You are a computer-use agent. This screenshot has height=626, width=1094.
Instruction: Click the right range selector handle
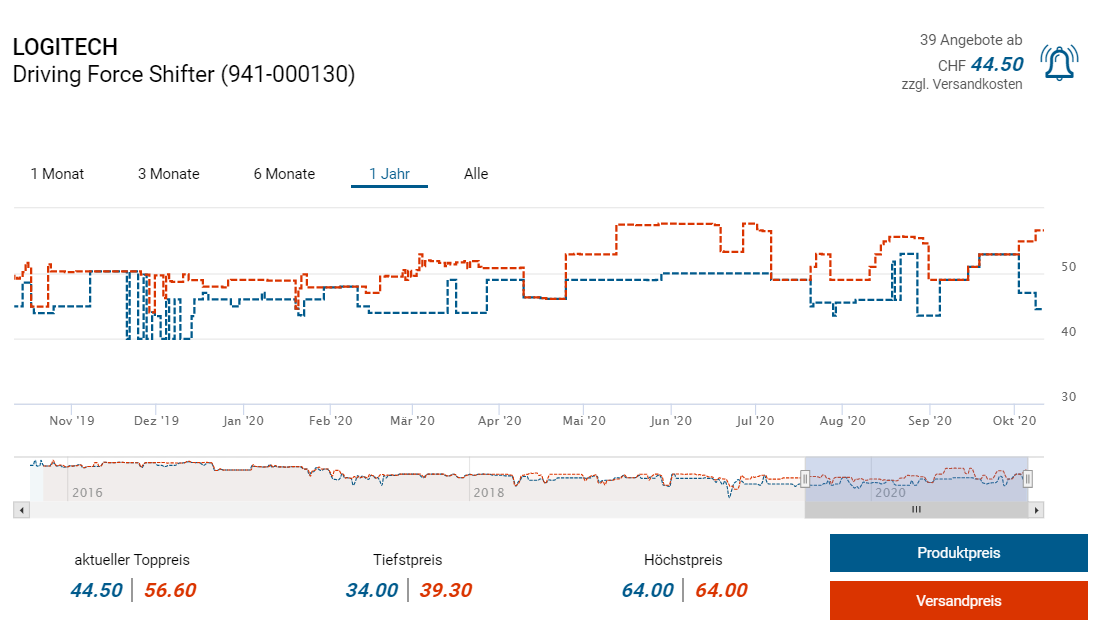point(1028,479)
